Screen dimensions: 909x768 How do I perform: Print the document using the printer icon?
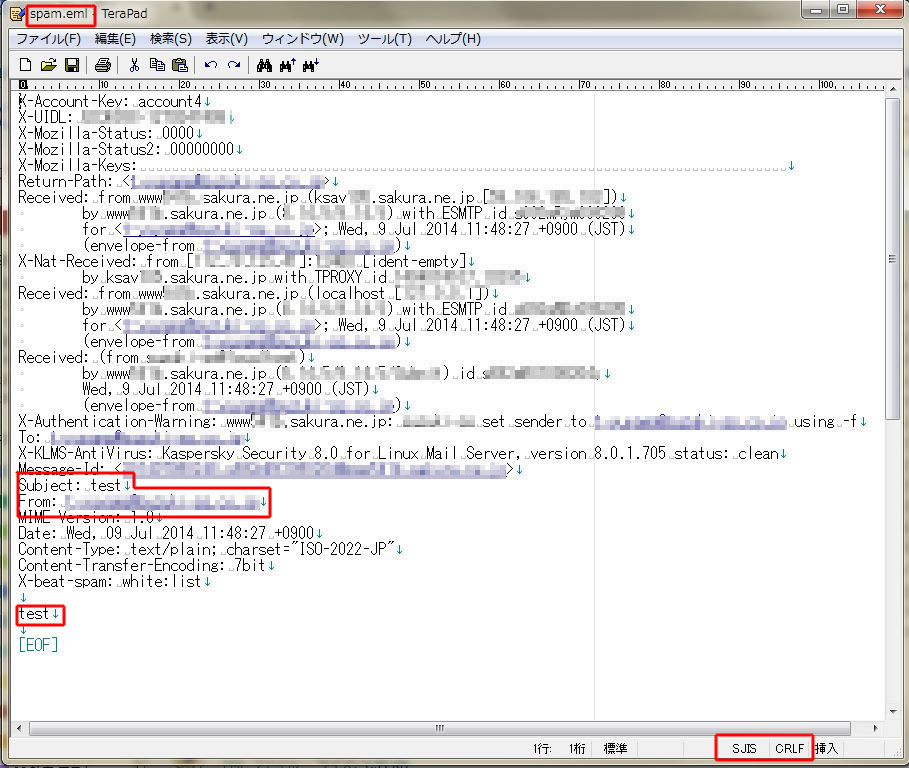tap(103, 65)
